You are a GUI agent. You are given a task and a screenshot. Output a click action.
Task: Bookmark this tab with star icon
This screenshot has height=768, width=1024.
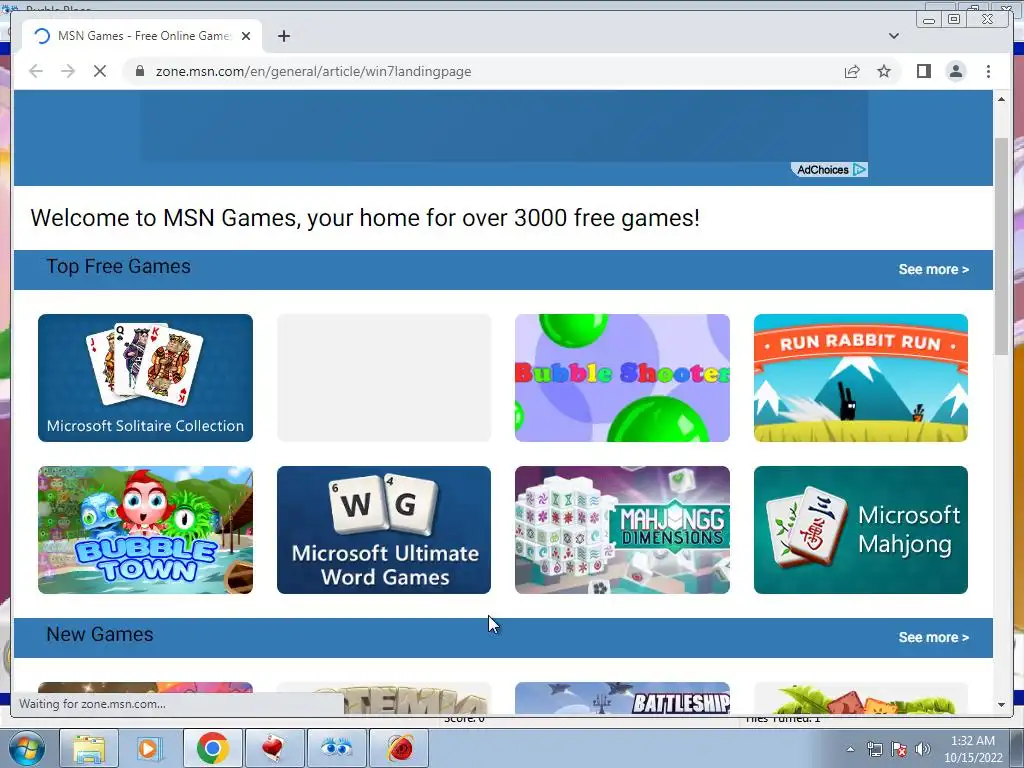tap(884, 71)
